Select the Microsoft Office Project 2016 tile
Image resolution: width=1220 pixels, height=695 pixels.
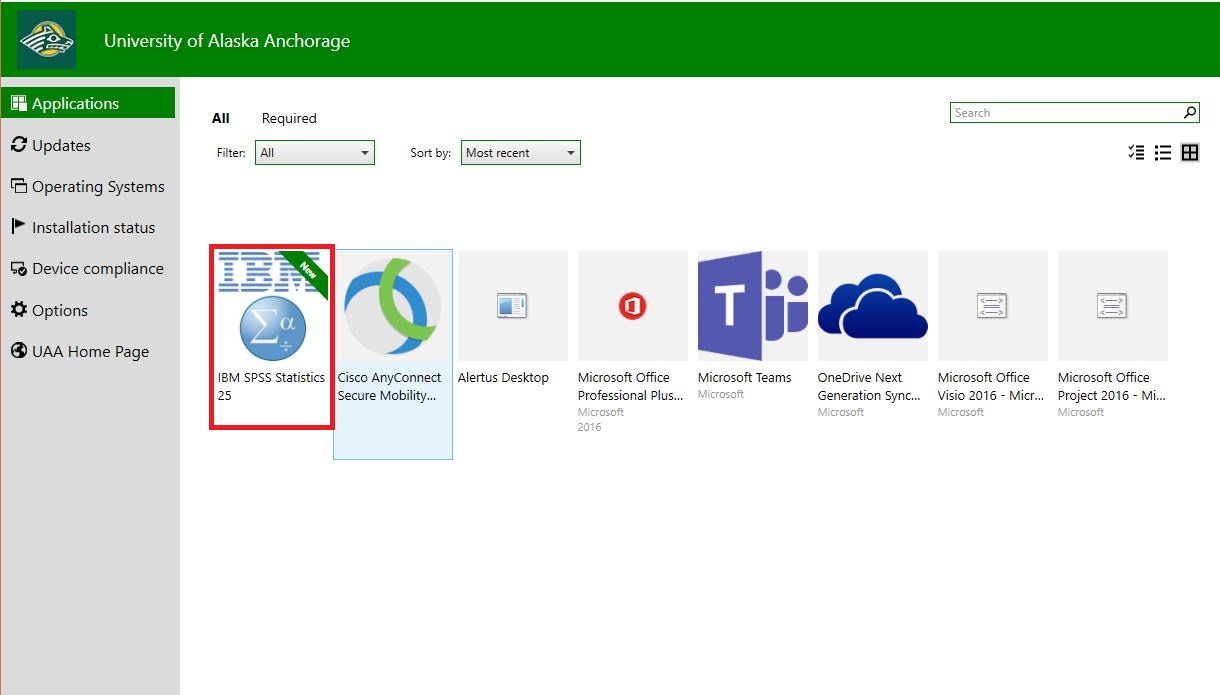(x=1112, y=306)
